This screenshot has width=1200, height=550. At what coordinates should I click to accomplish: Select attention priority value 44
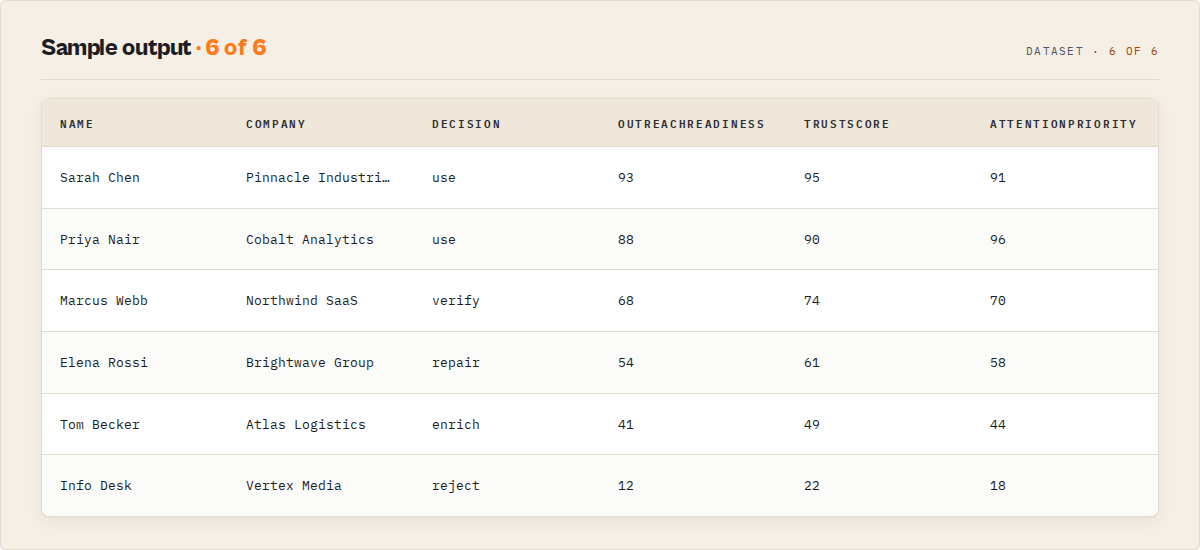(998, 425)
